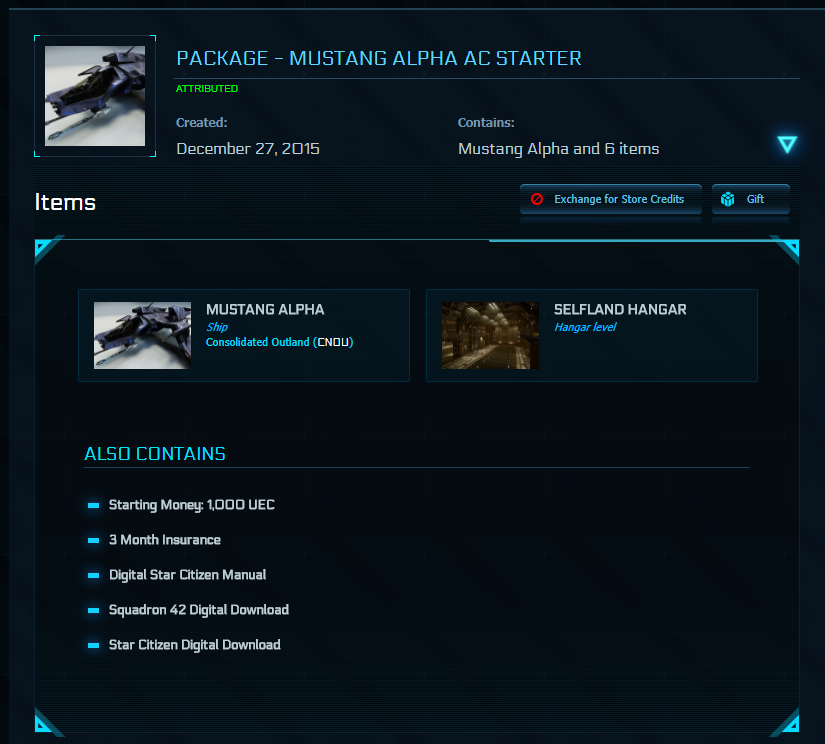Click Star Citizen Digital Download entry
This screenshot has width=825, height=744.
pyautogui.click(x=194, y=645)
